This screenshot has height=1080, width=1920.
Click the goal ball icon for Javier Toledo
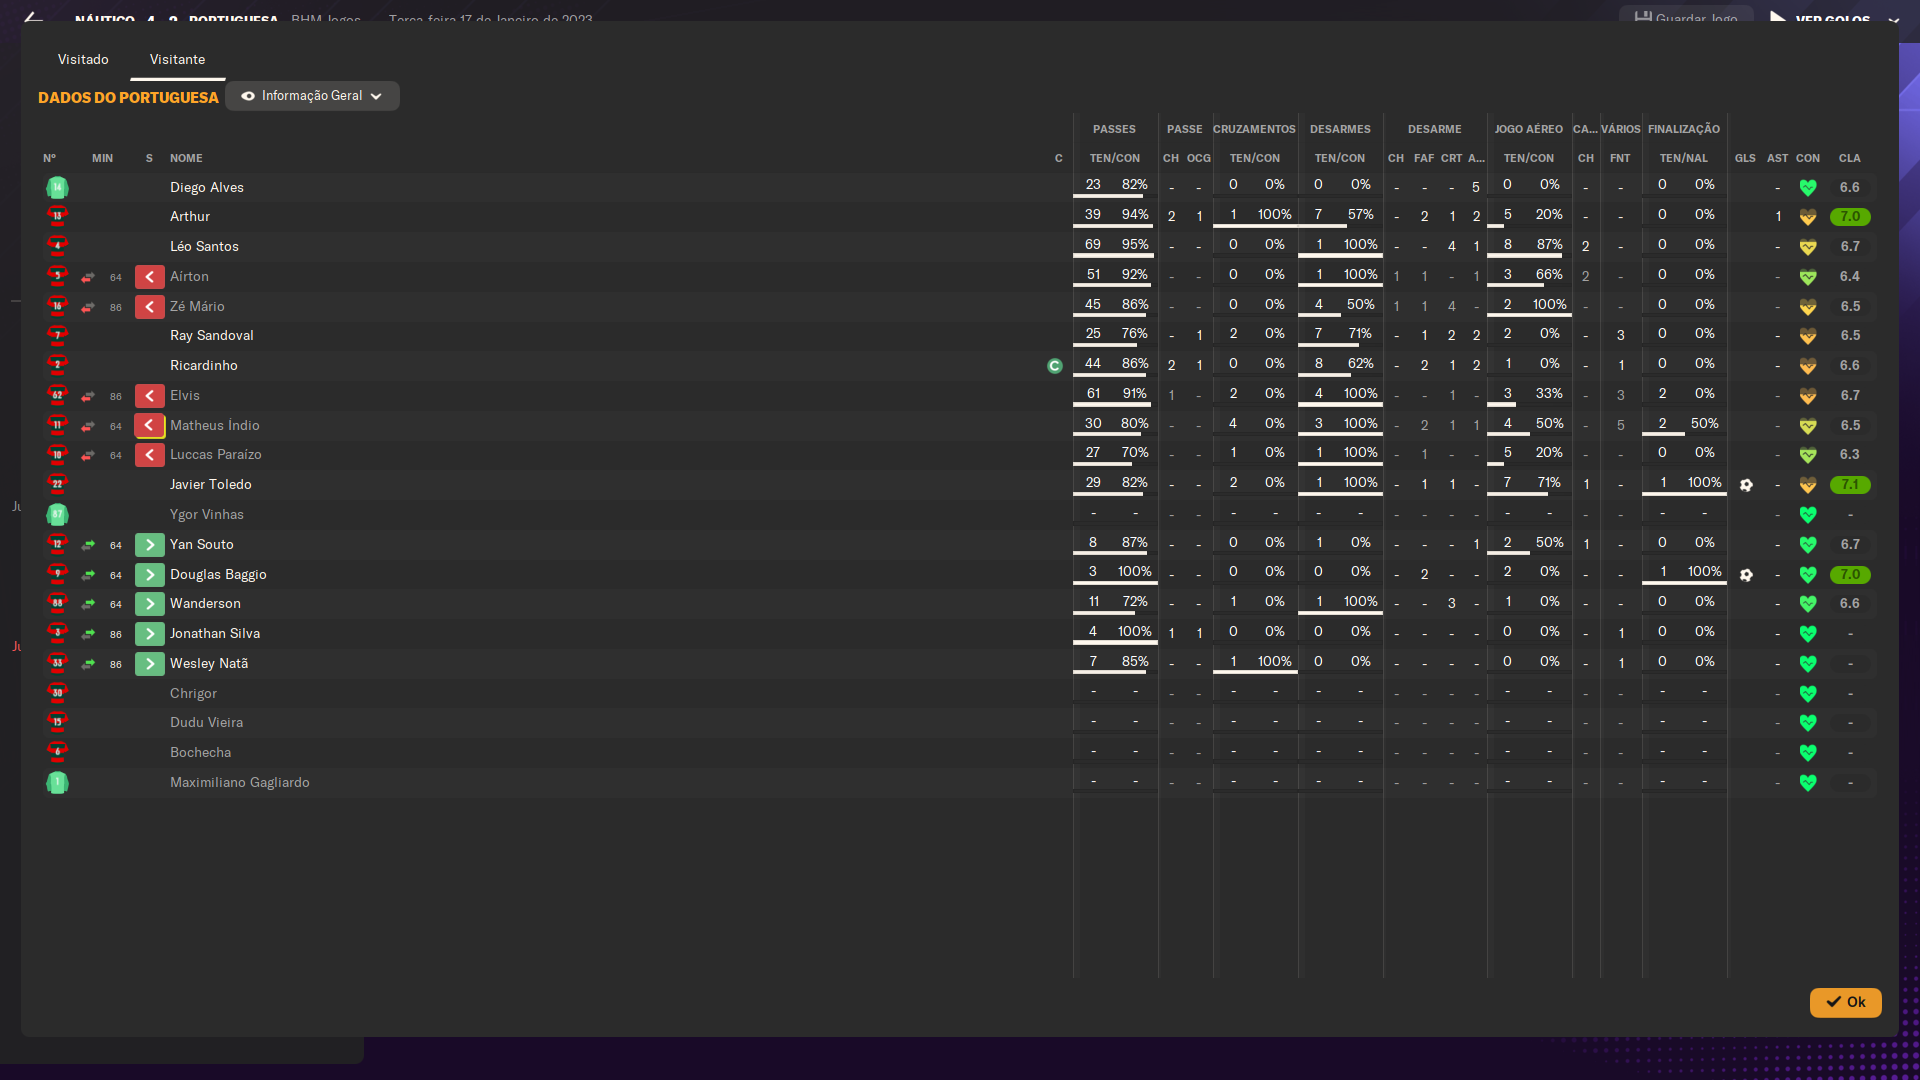click(x=1746, y=485)
